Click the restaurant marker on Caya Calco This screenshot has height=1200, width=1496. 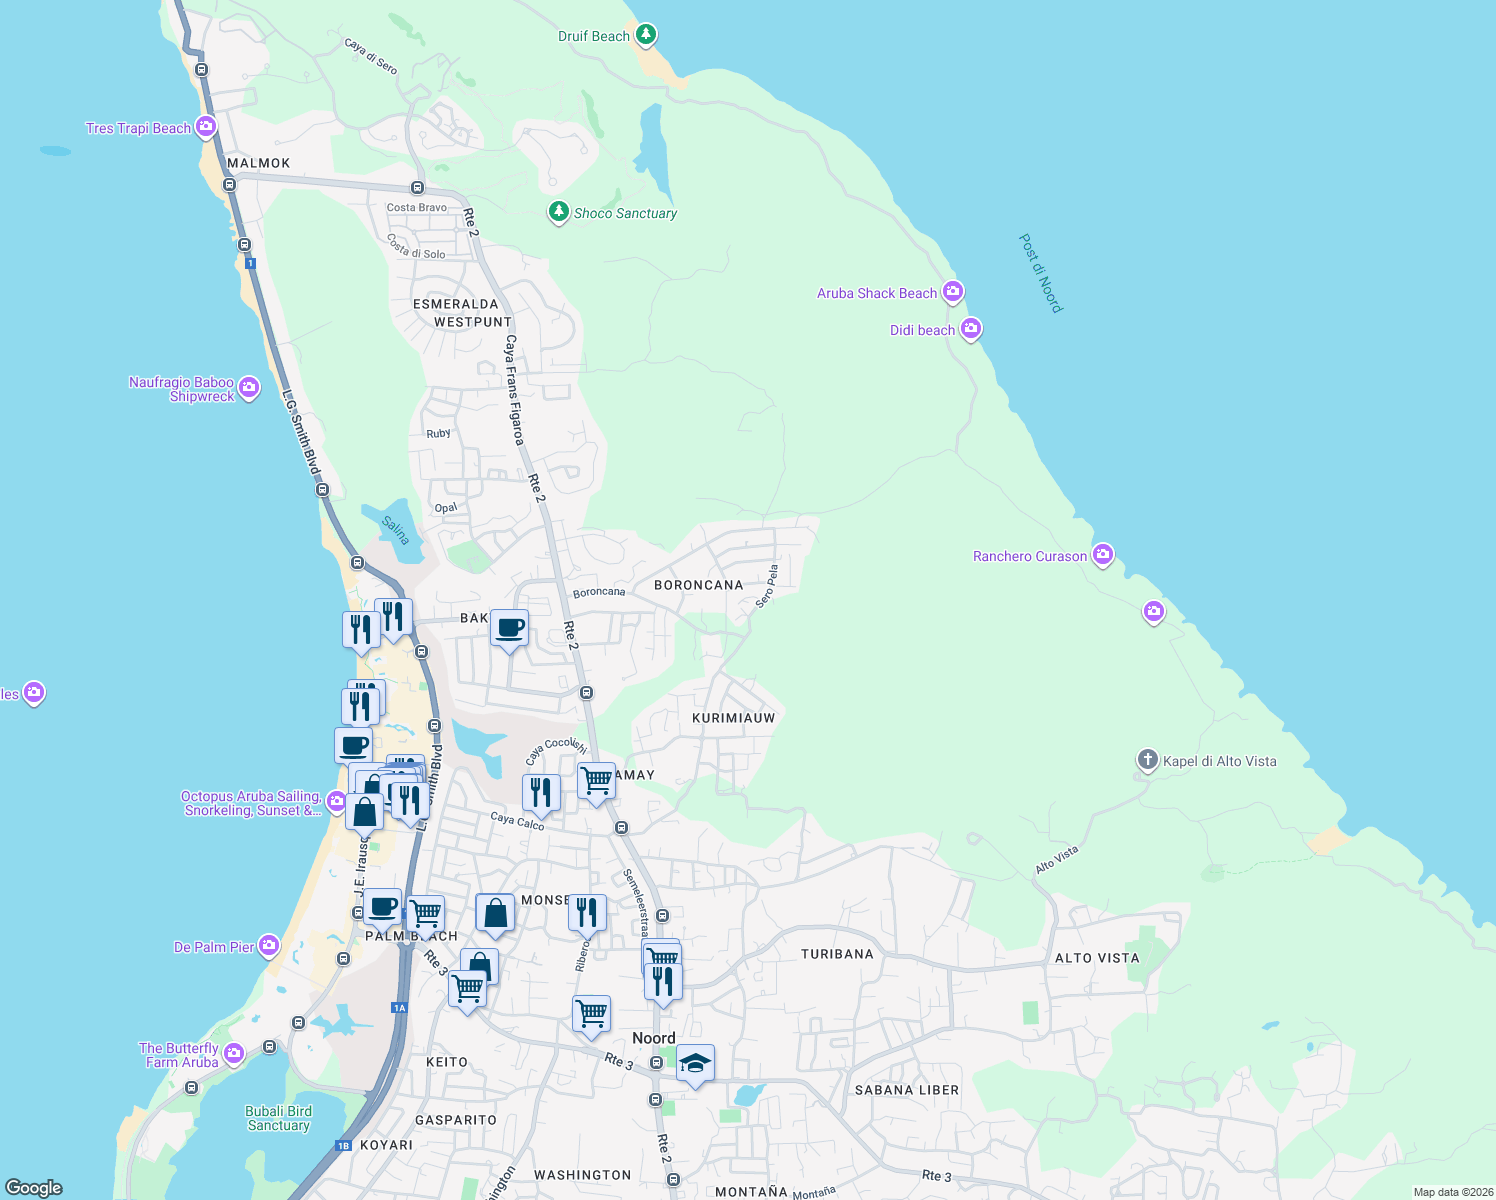coord(541,789)
